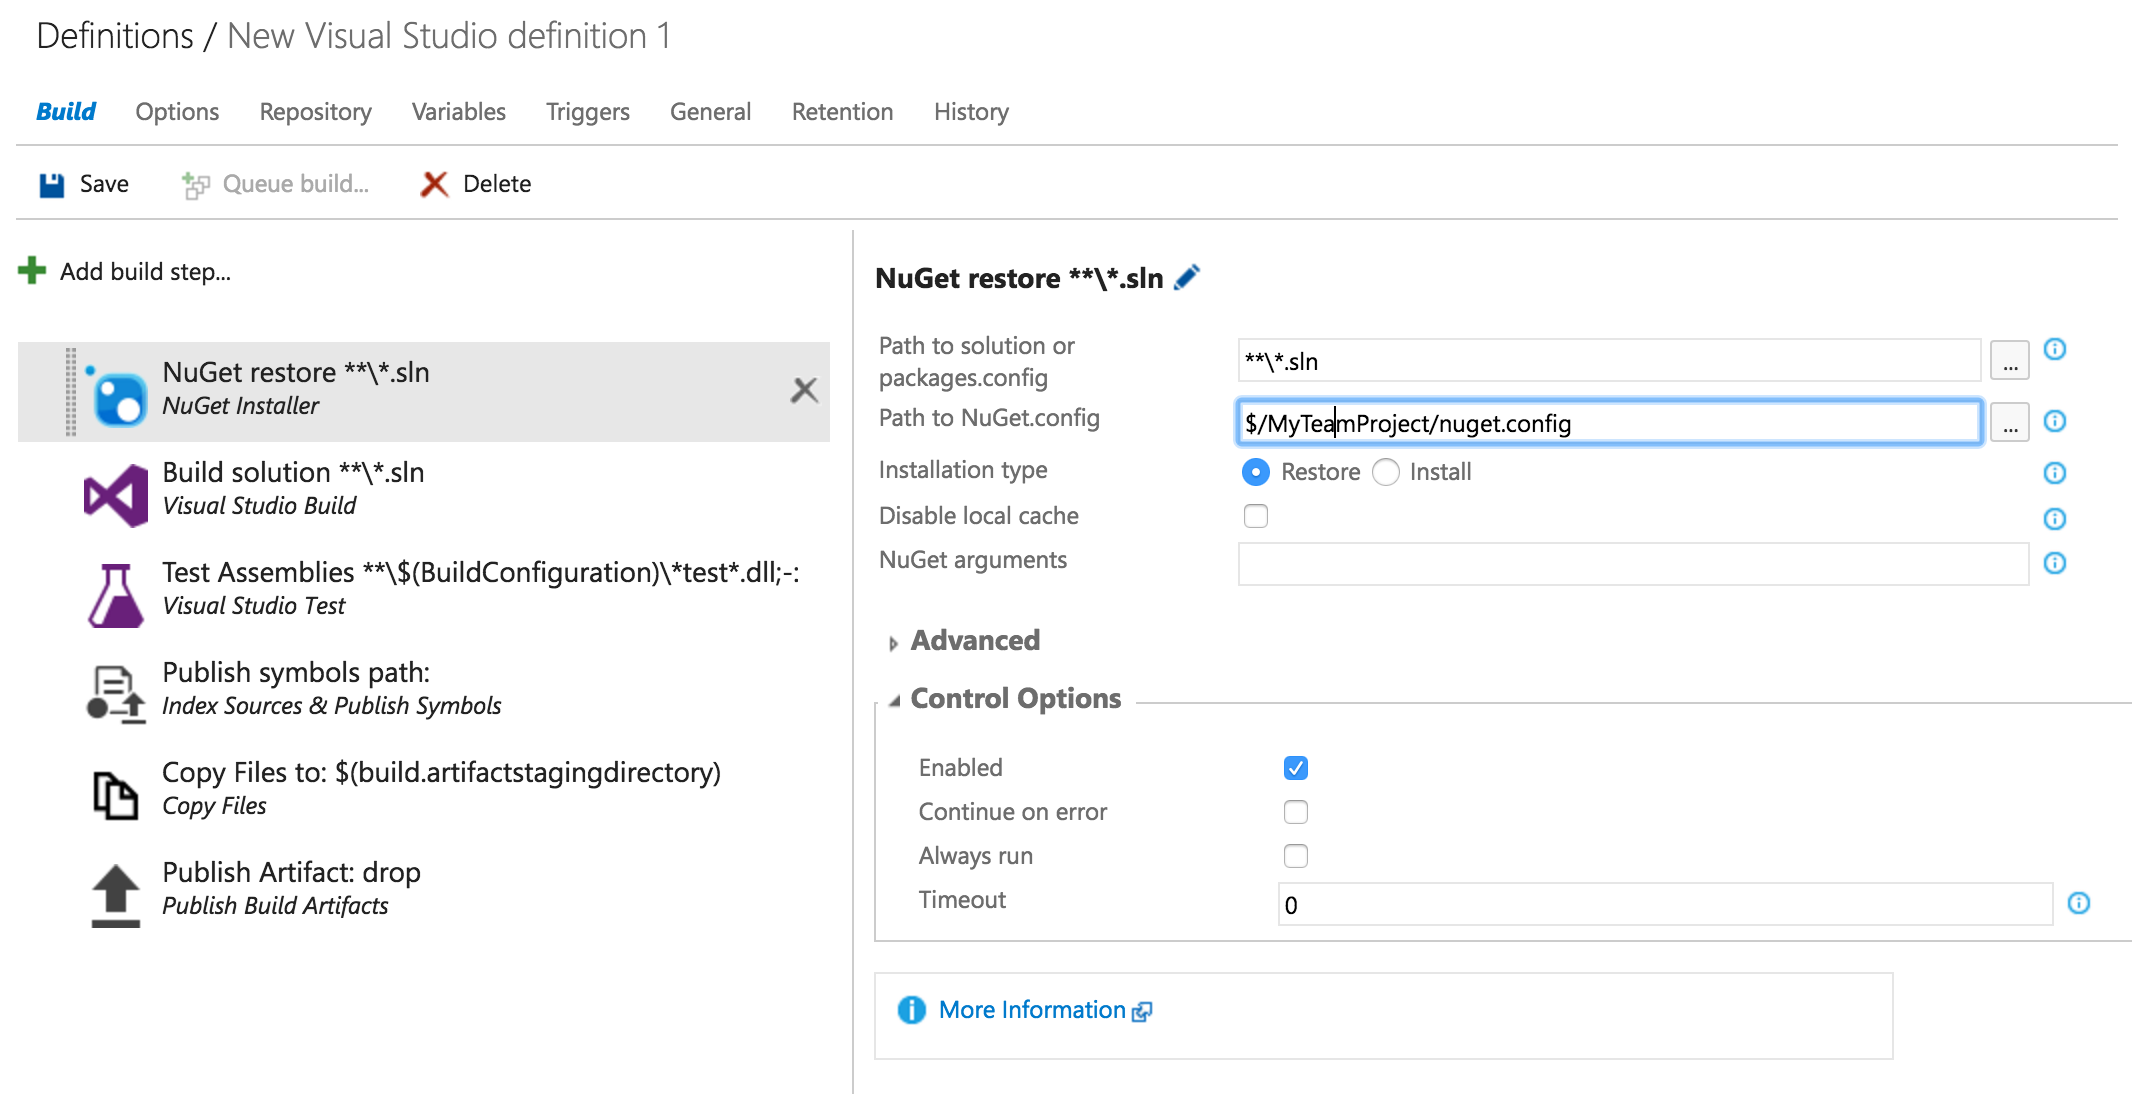
Task: Select the Publish Build Artifacts upload icon
Action: 116,895
